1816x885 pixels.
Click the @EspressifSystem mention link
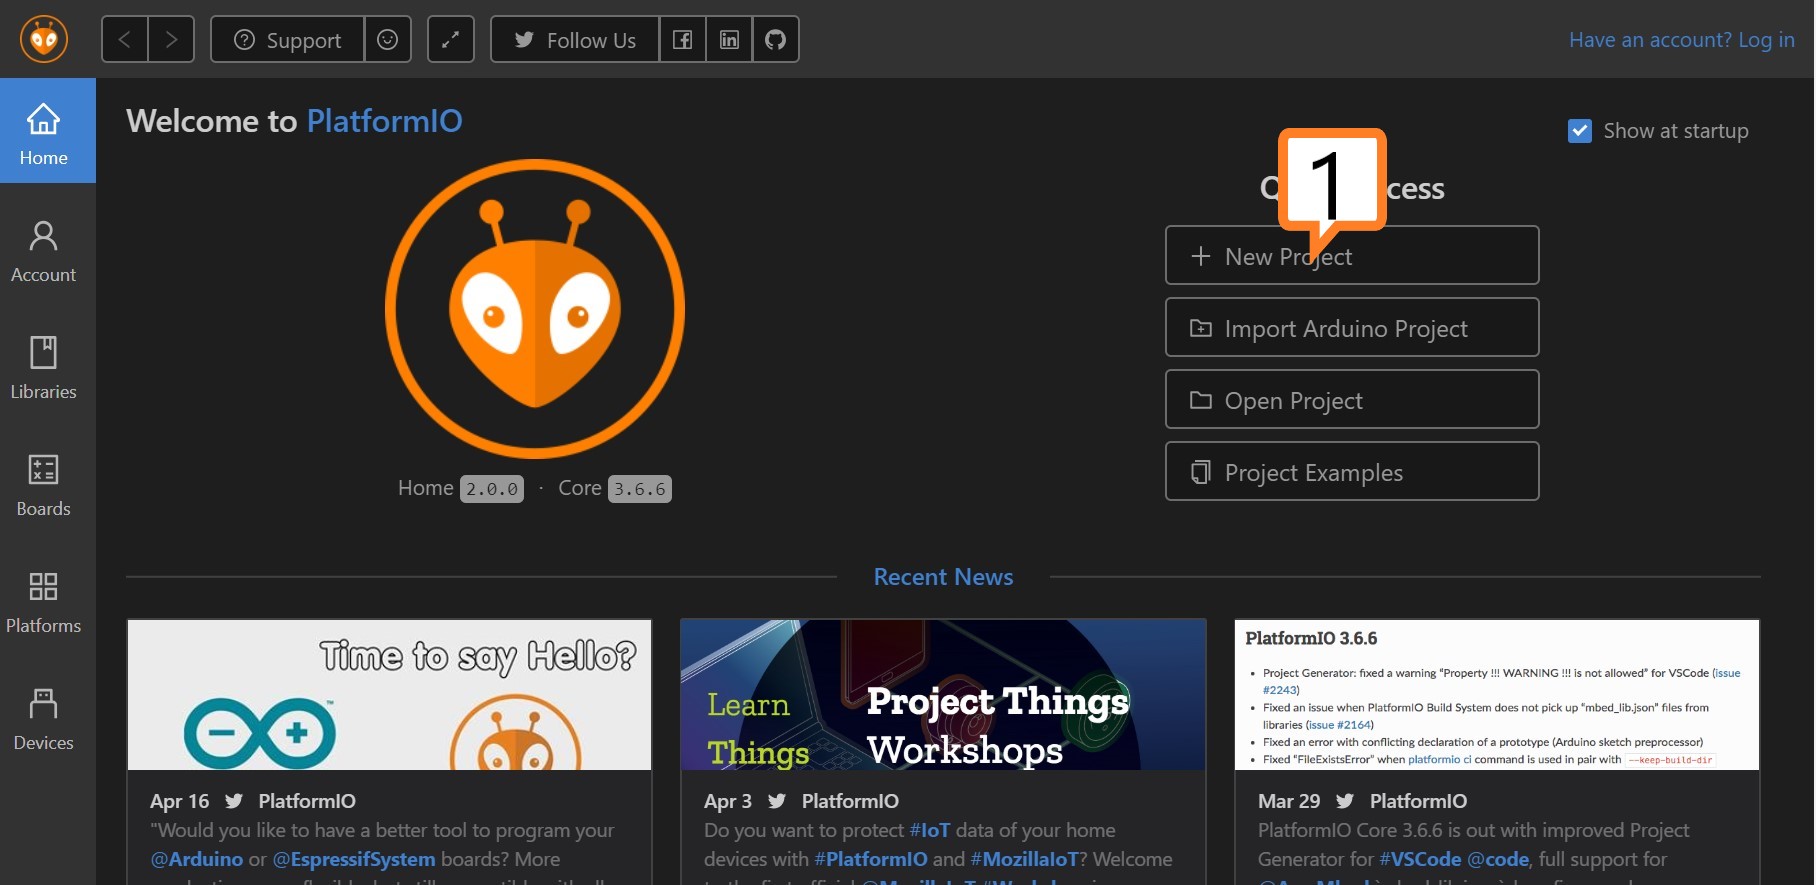point(354,859)
